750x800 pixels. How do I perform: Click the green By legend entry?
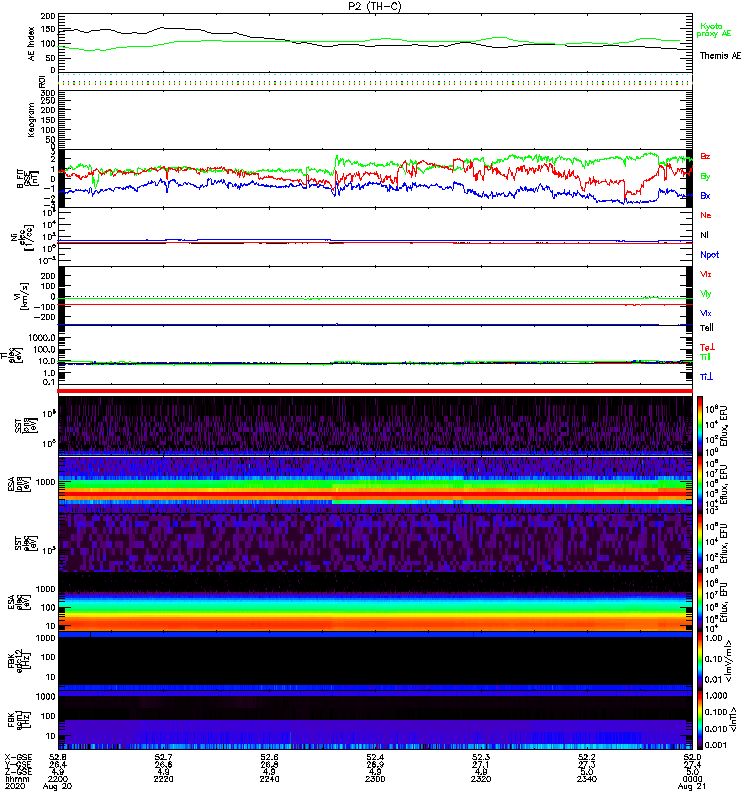(x=706, y=176)
